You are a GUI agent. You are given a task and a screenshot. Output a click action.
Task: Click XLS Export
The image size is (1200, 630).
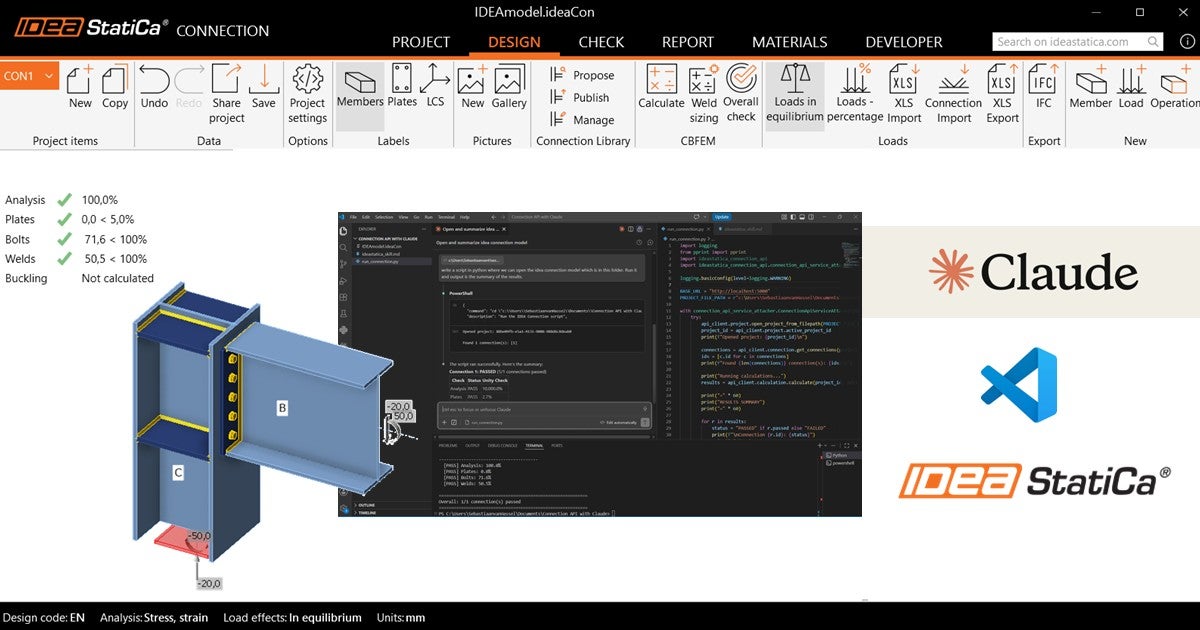1002,94
